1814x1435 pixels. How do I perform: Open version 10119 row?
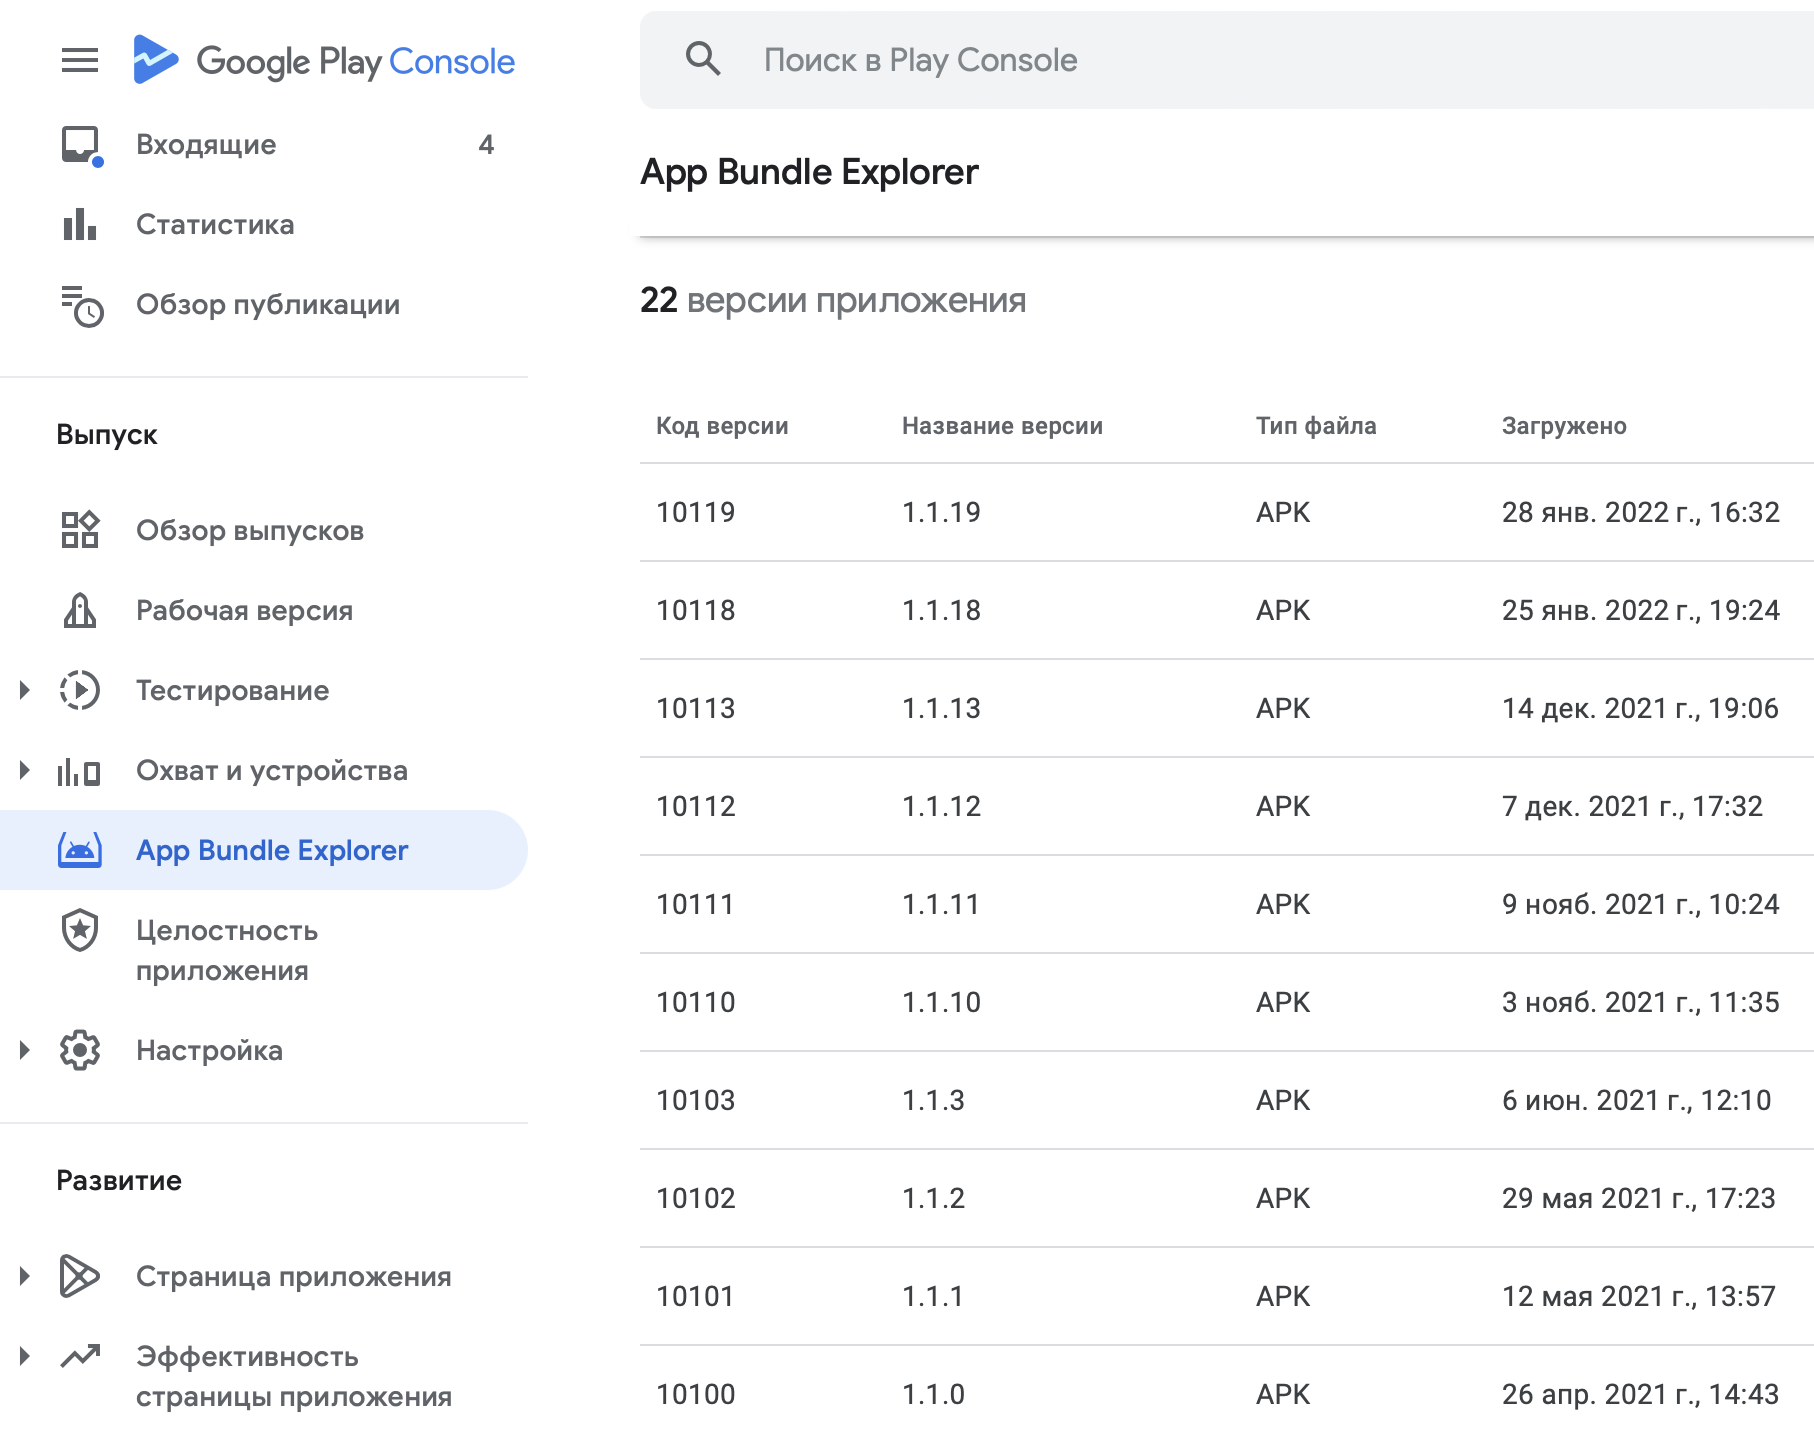[x=1227, y=512]
